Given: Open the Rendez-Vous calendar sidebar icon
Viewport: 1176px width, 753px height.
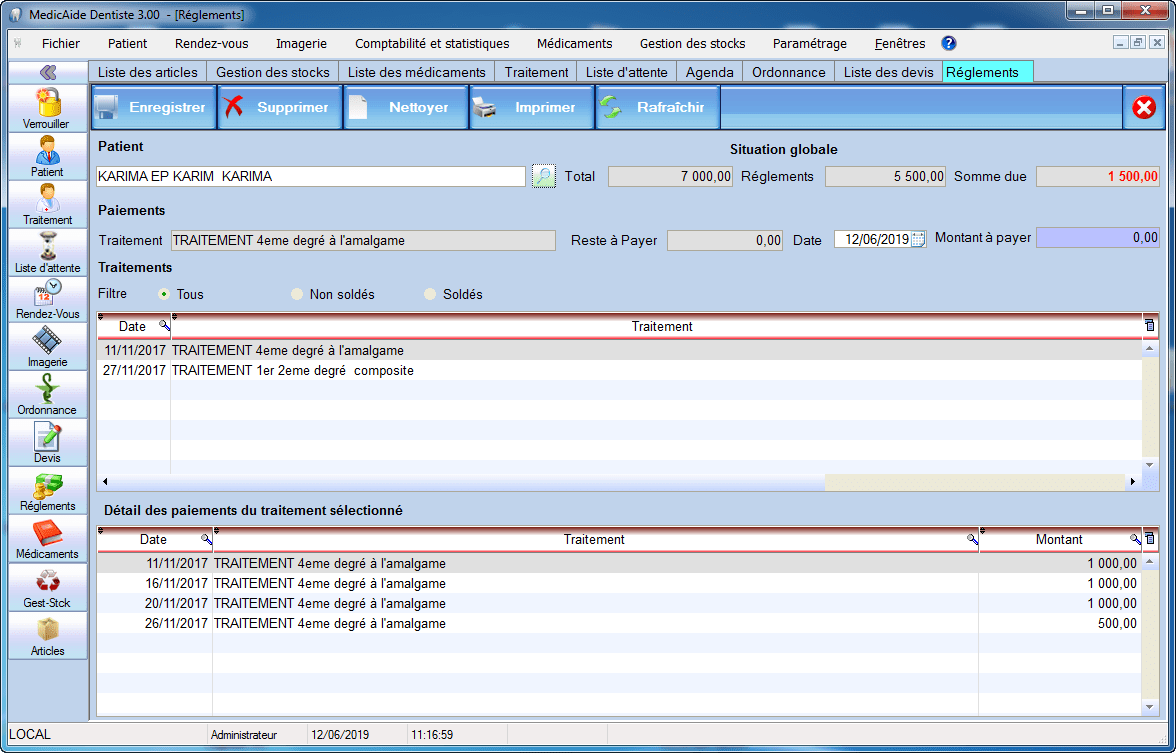Looking at the screenshot, I should 47,299.
